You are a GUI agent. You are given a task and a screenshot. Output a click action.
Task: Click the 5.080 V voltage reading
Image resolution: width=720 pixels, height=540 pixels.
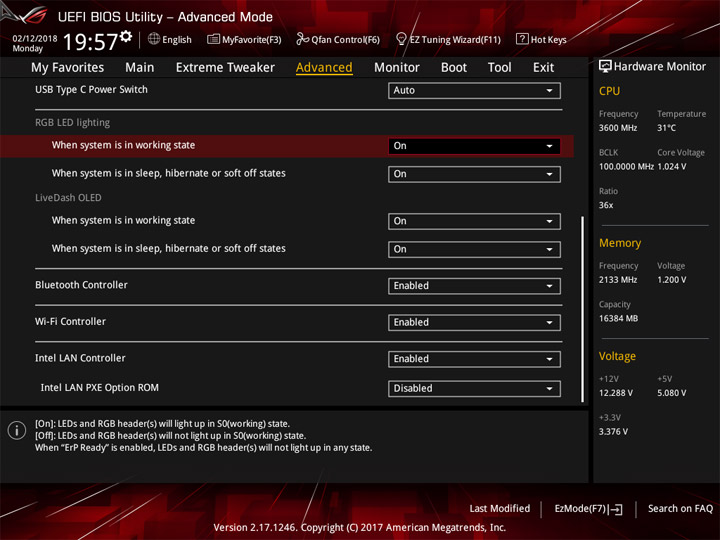(672, 393)
